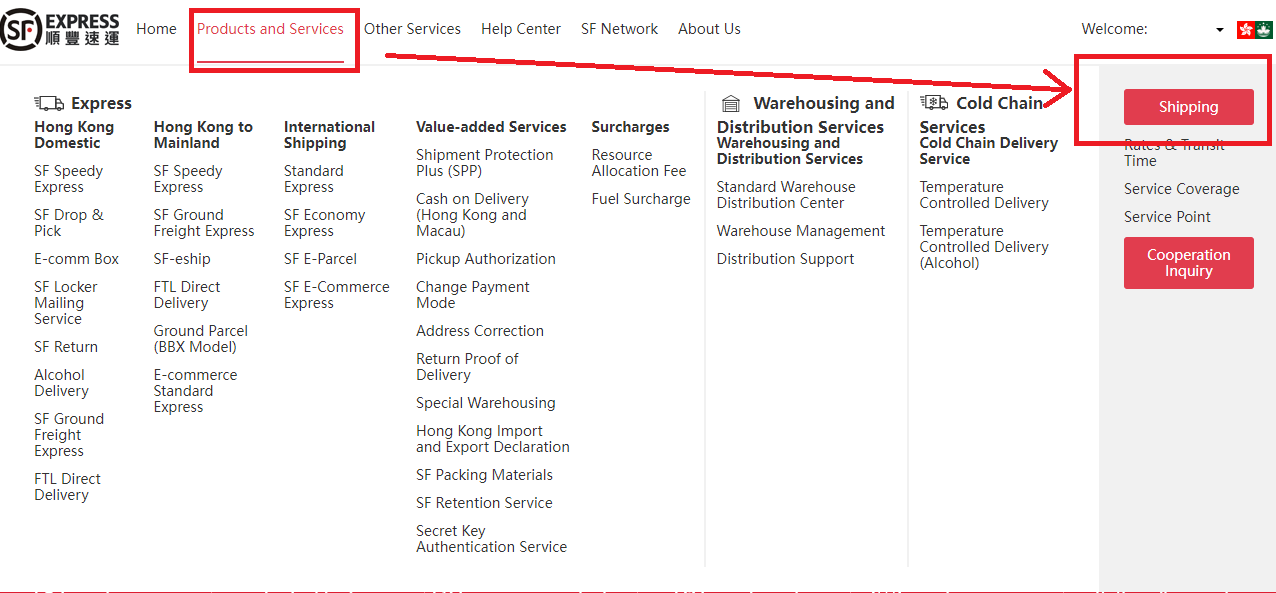Open the SF Network menu
This screenshot has height=593, width=1276.
pos(619,29)
